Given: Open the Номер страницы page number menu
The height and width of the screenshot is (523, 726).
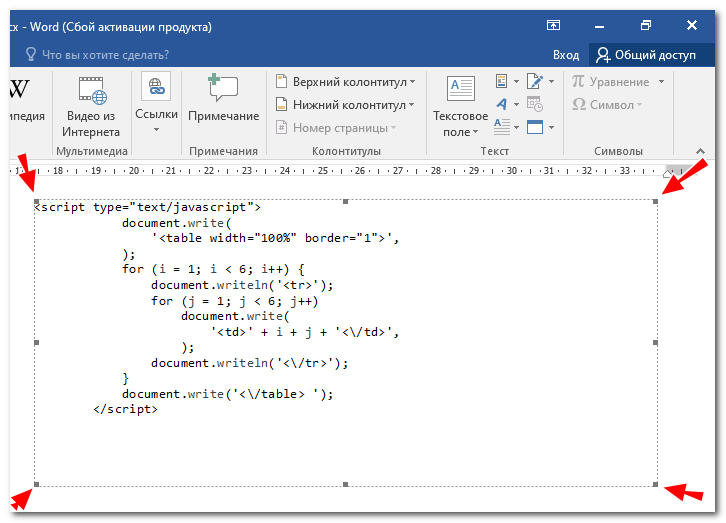Looking at the screenshot, I should pos(336,128).
